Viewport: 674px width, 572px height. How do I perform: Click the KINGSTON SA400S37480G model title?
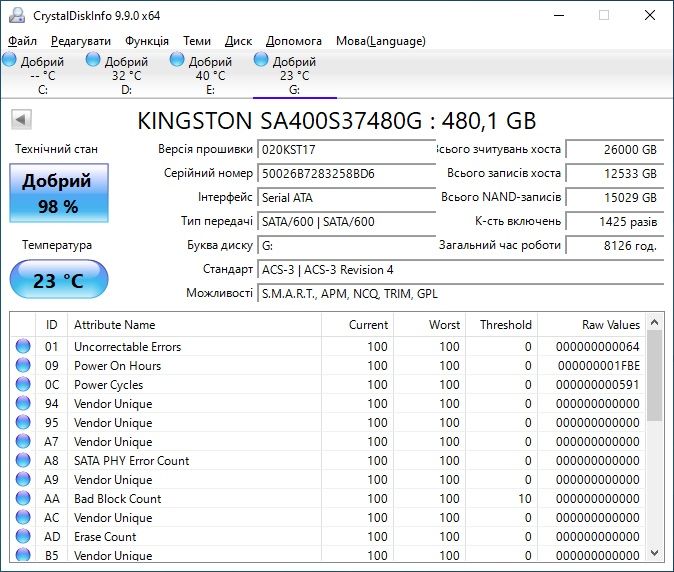tap(337, 121)
